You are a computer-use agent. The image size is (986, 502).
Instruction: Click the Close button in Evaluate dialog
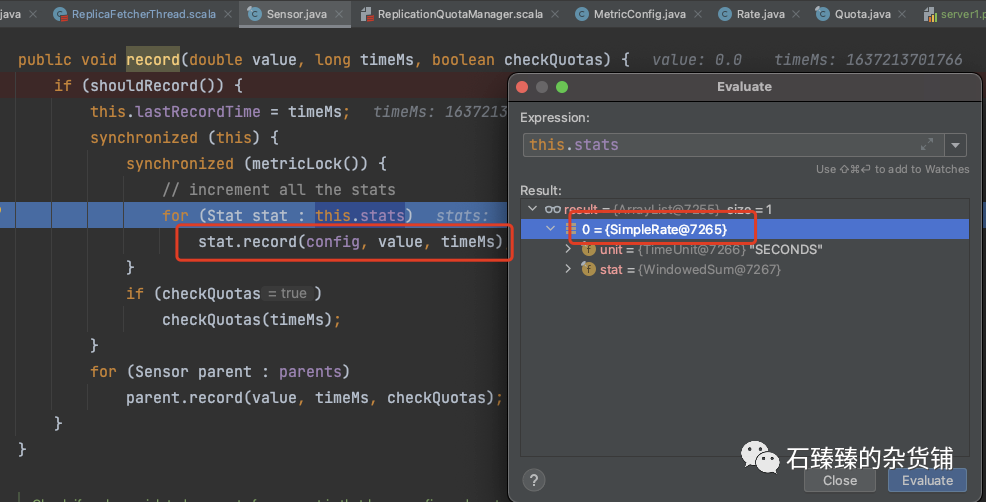coord(839,481)
